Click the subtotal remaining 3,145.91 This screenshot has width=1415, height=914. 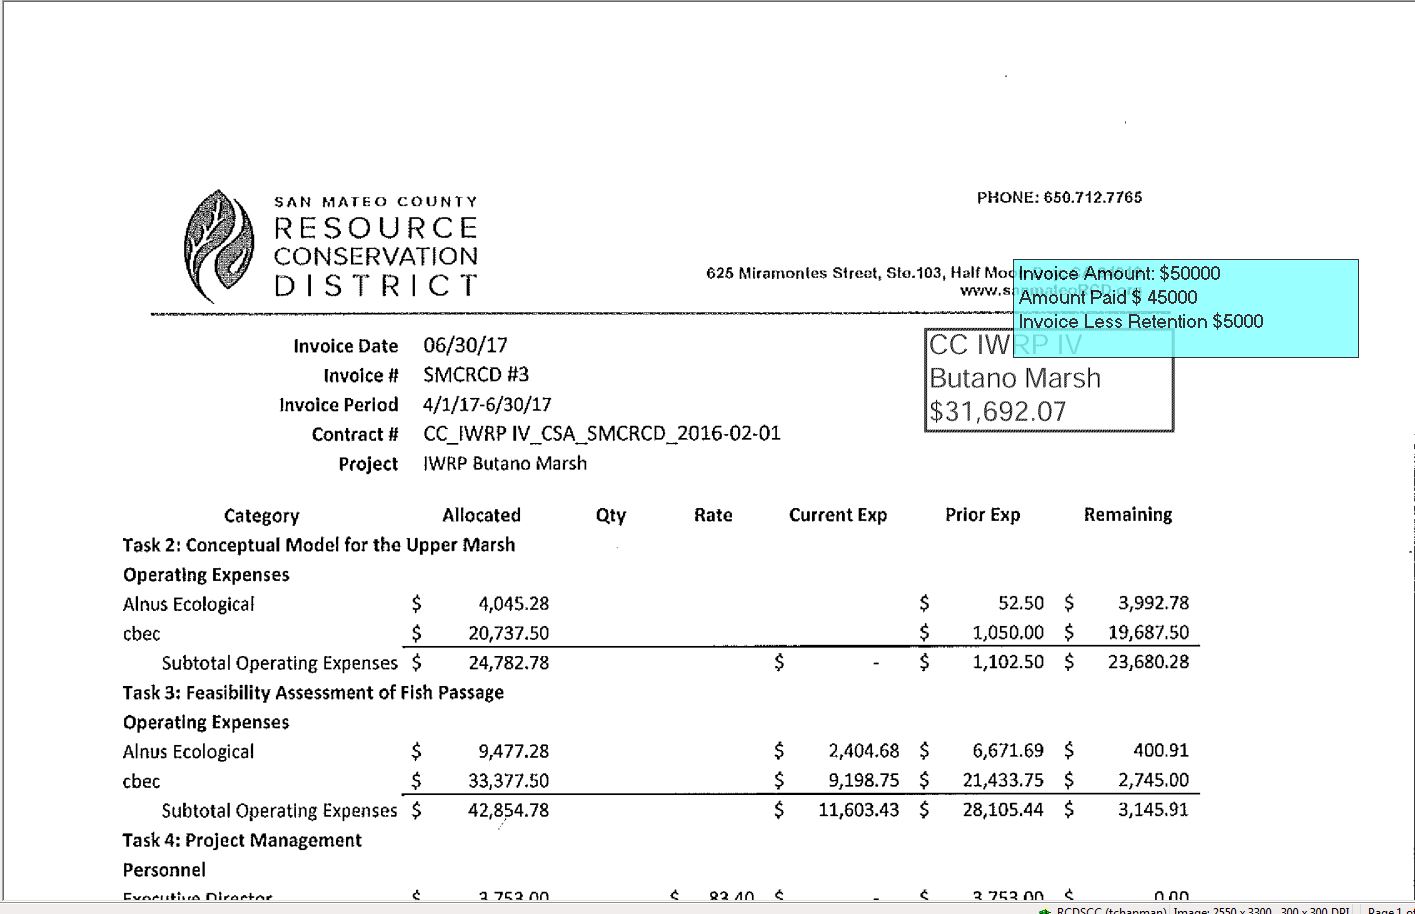pos(1153,810)
